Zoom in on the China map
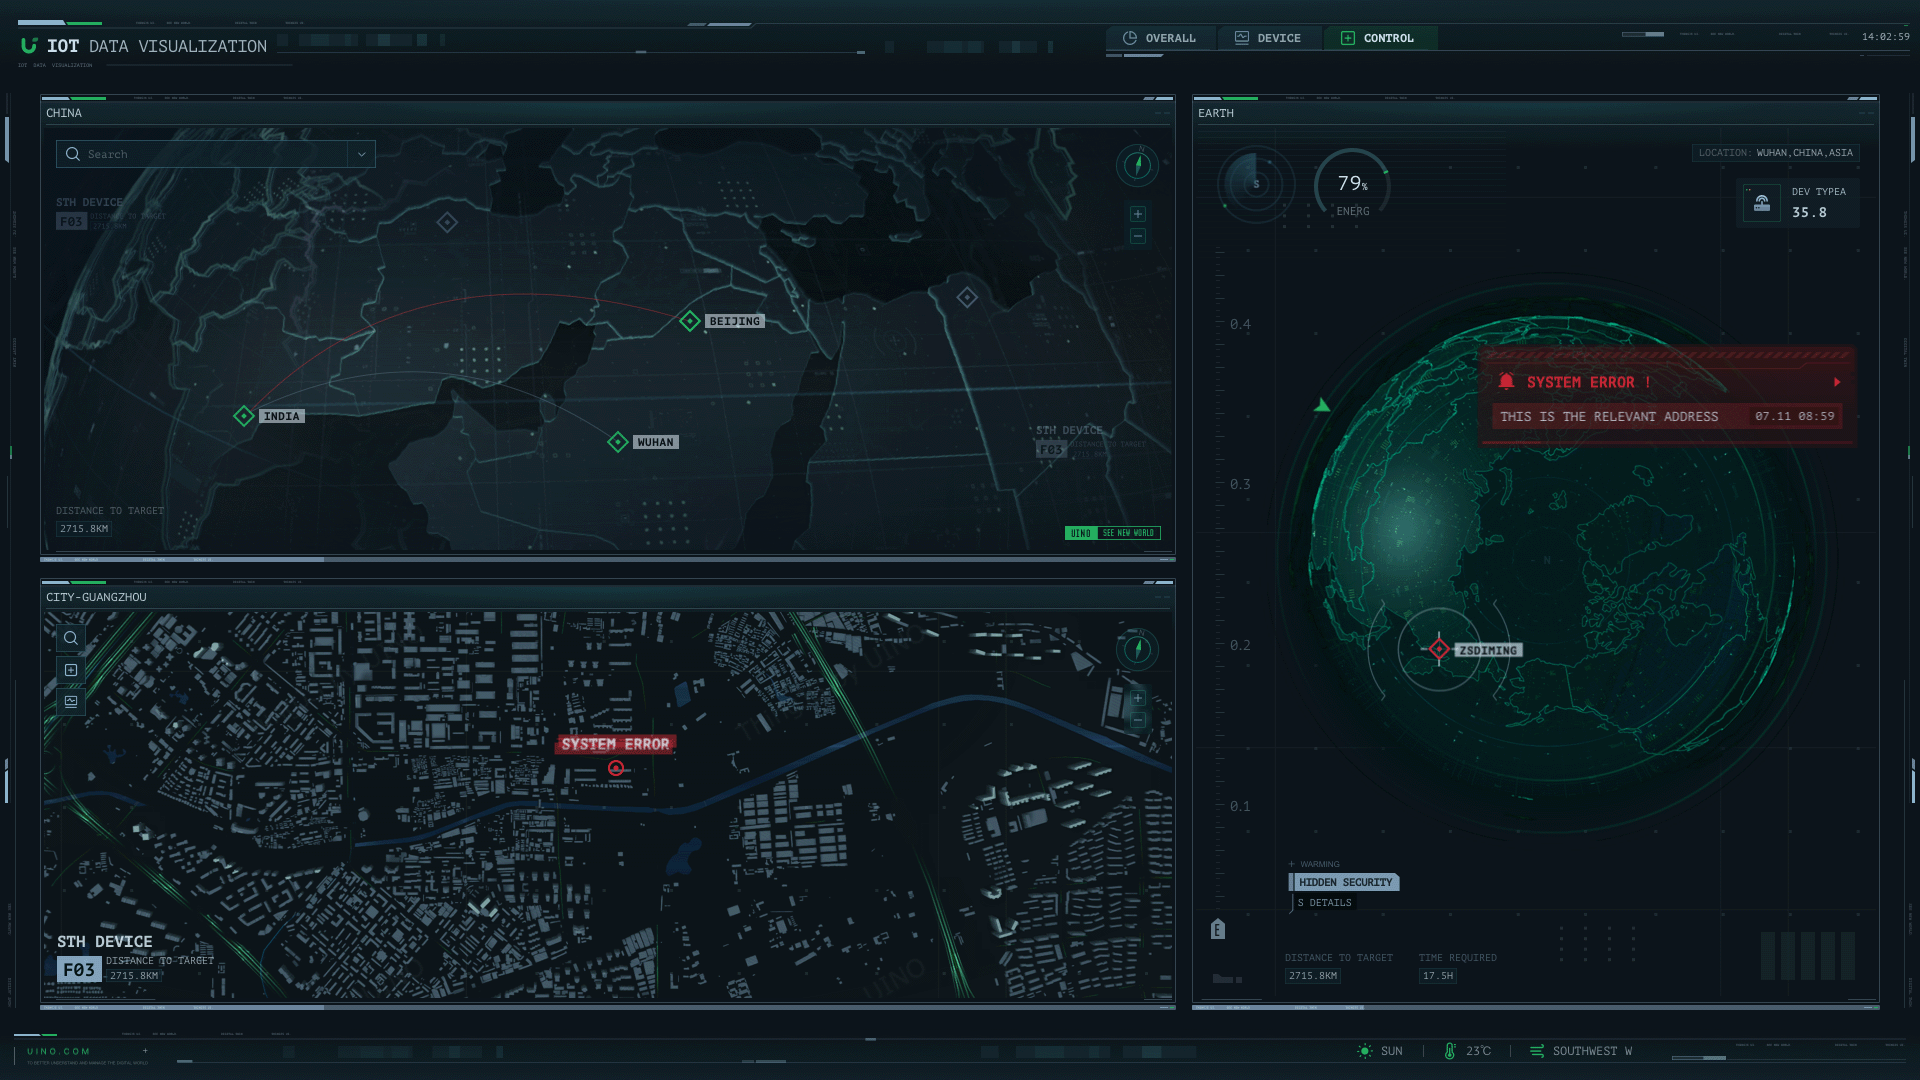 click(1137, 214)
